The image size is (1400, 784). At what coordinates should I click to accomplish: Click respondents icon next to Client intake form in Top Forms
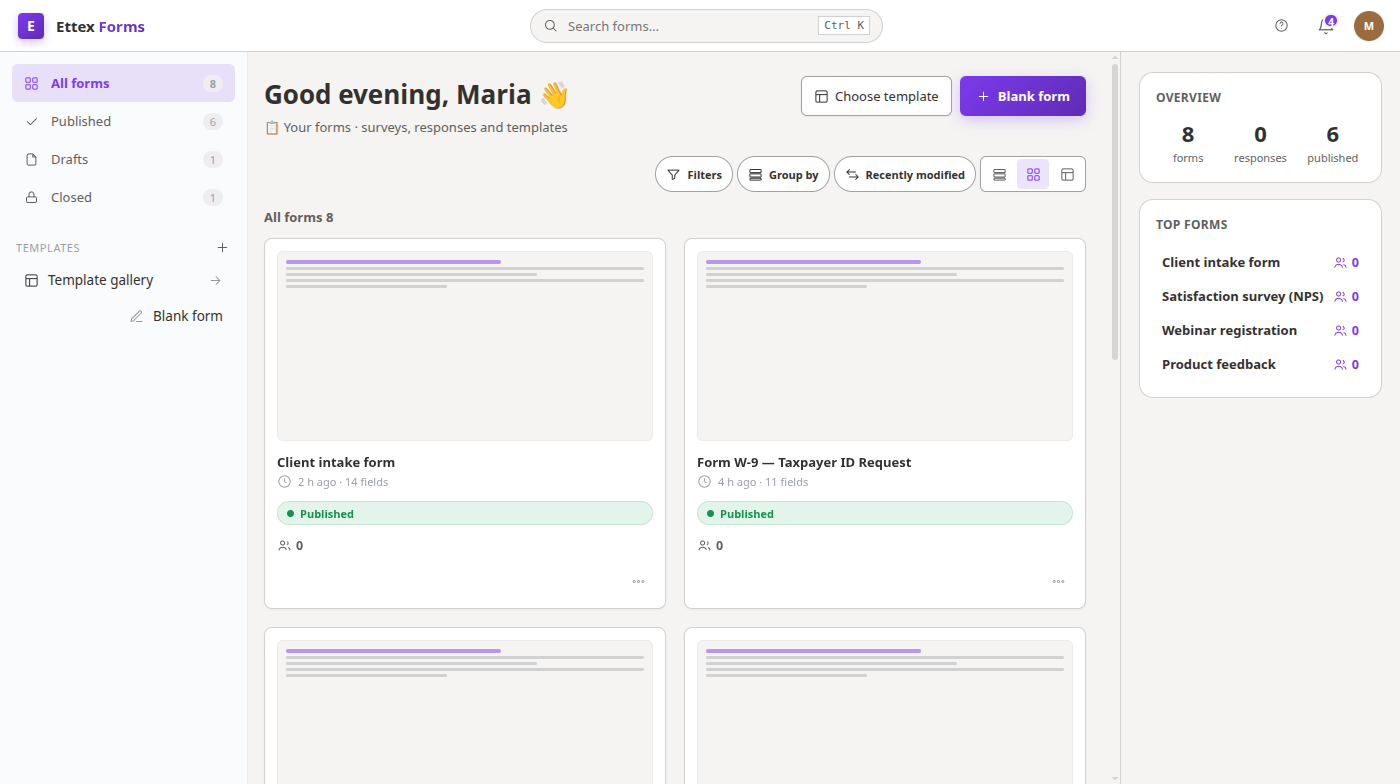[1340, 263]
